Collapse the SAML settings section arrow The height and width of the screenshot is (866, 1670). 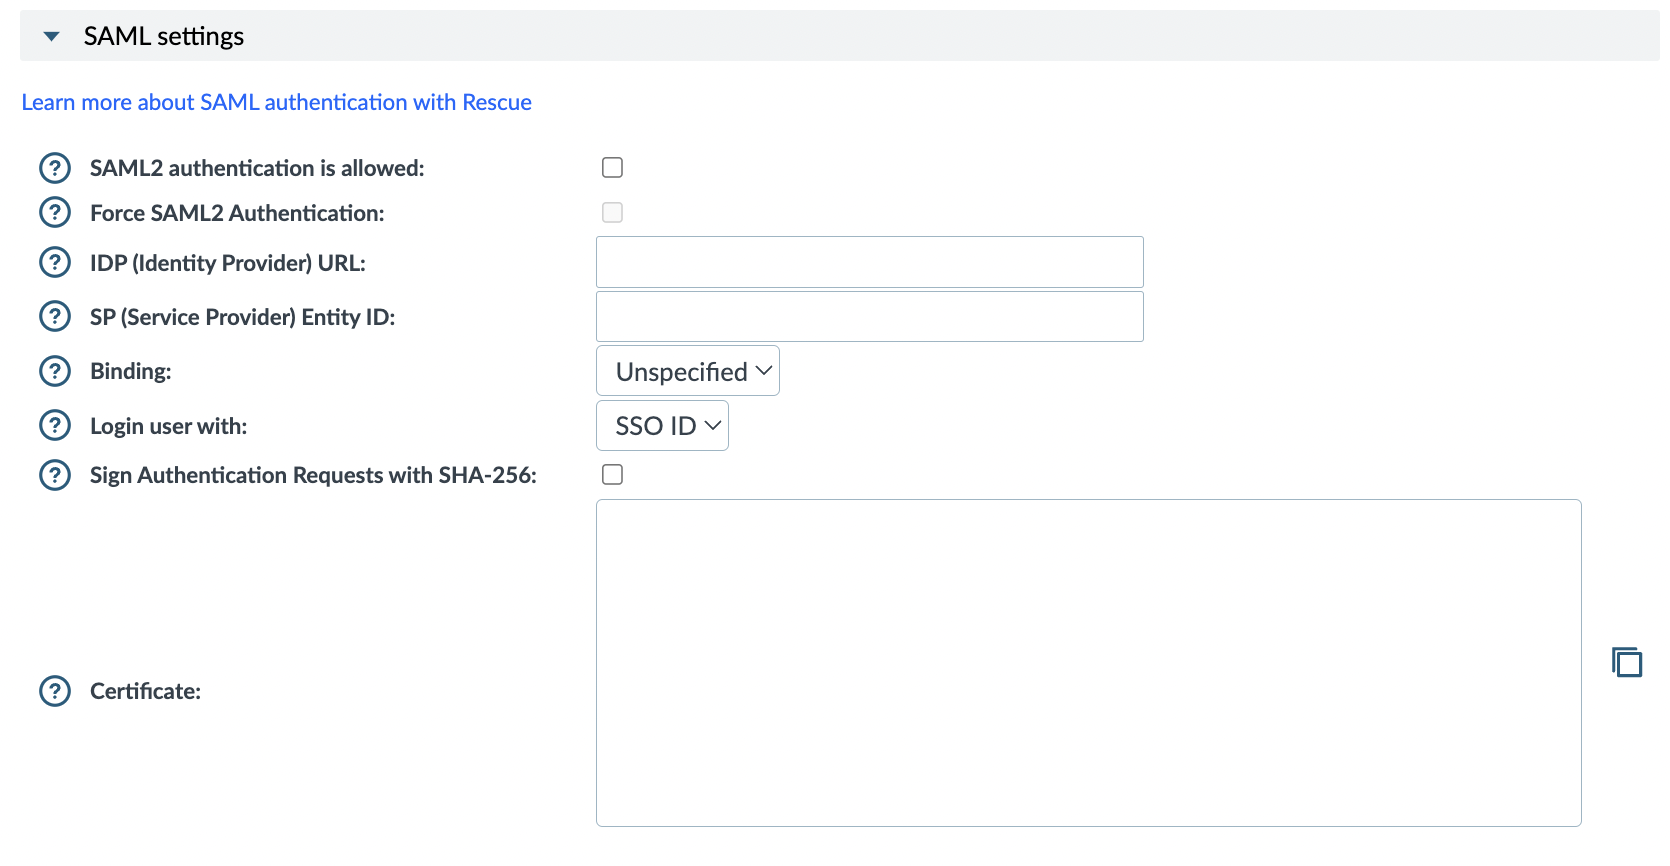click(52, 37)
